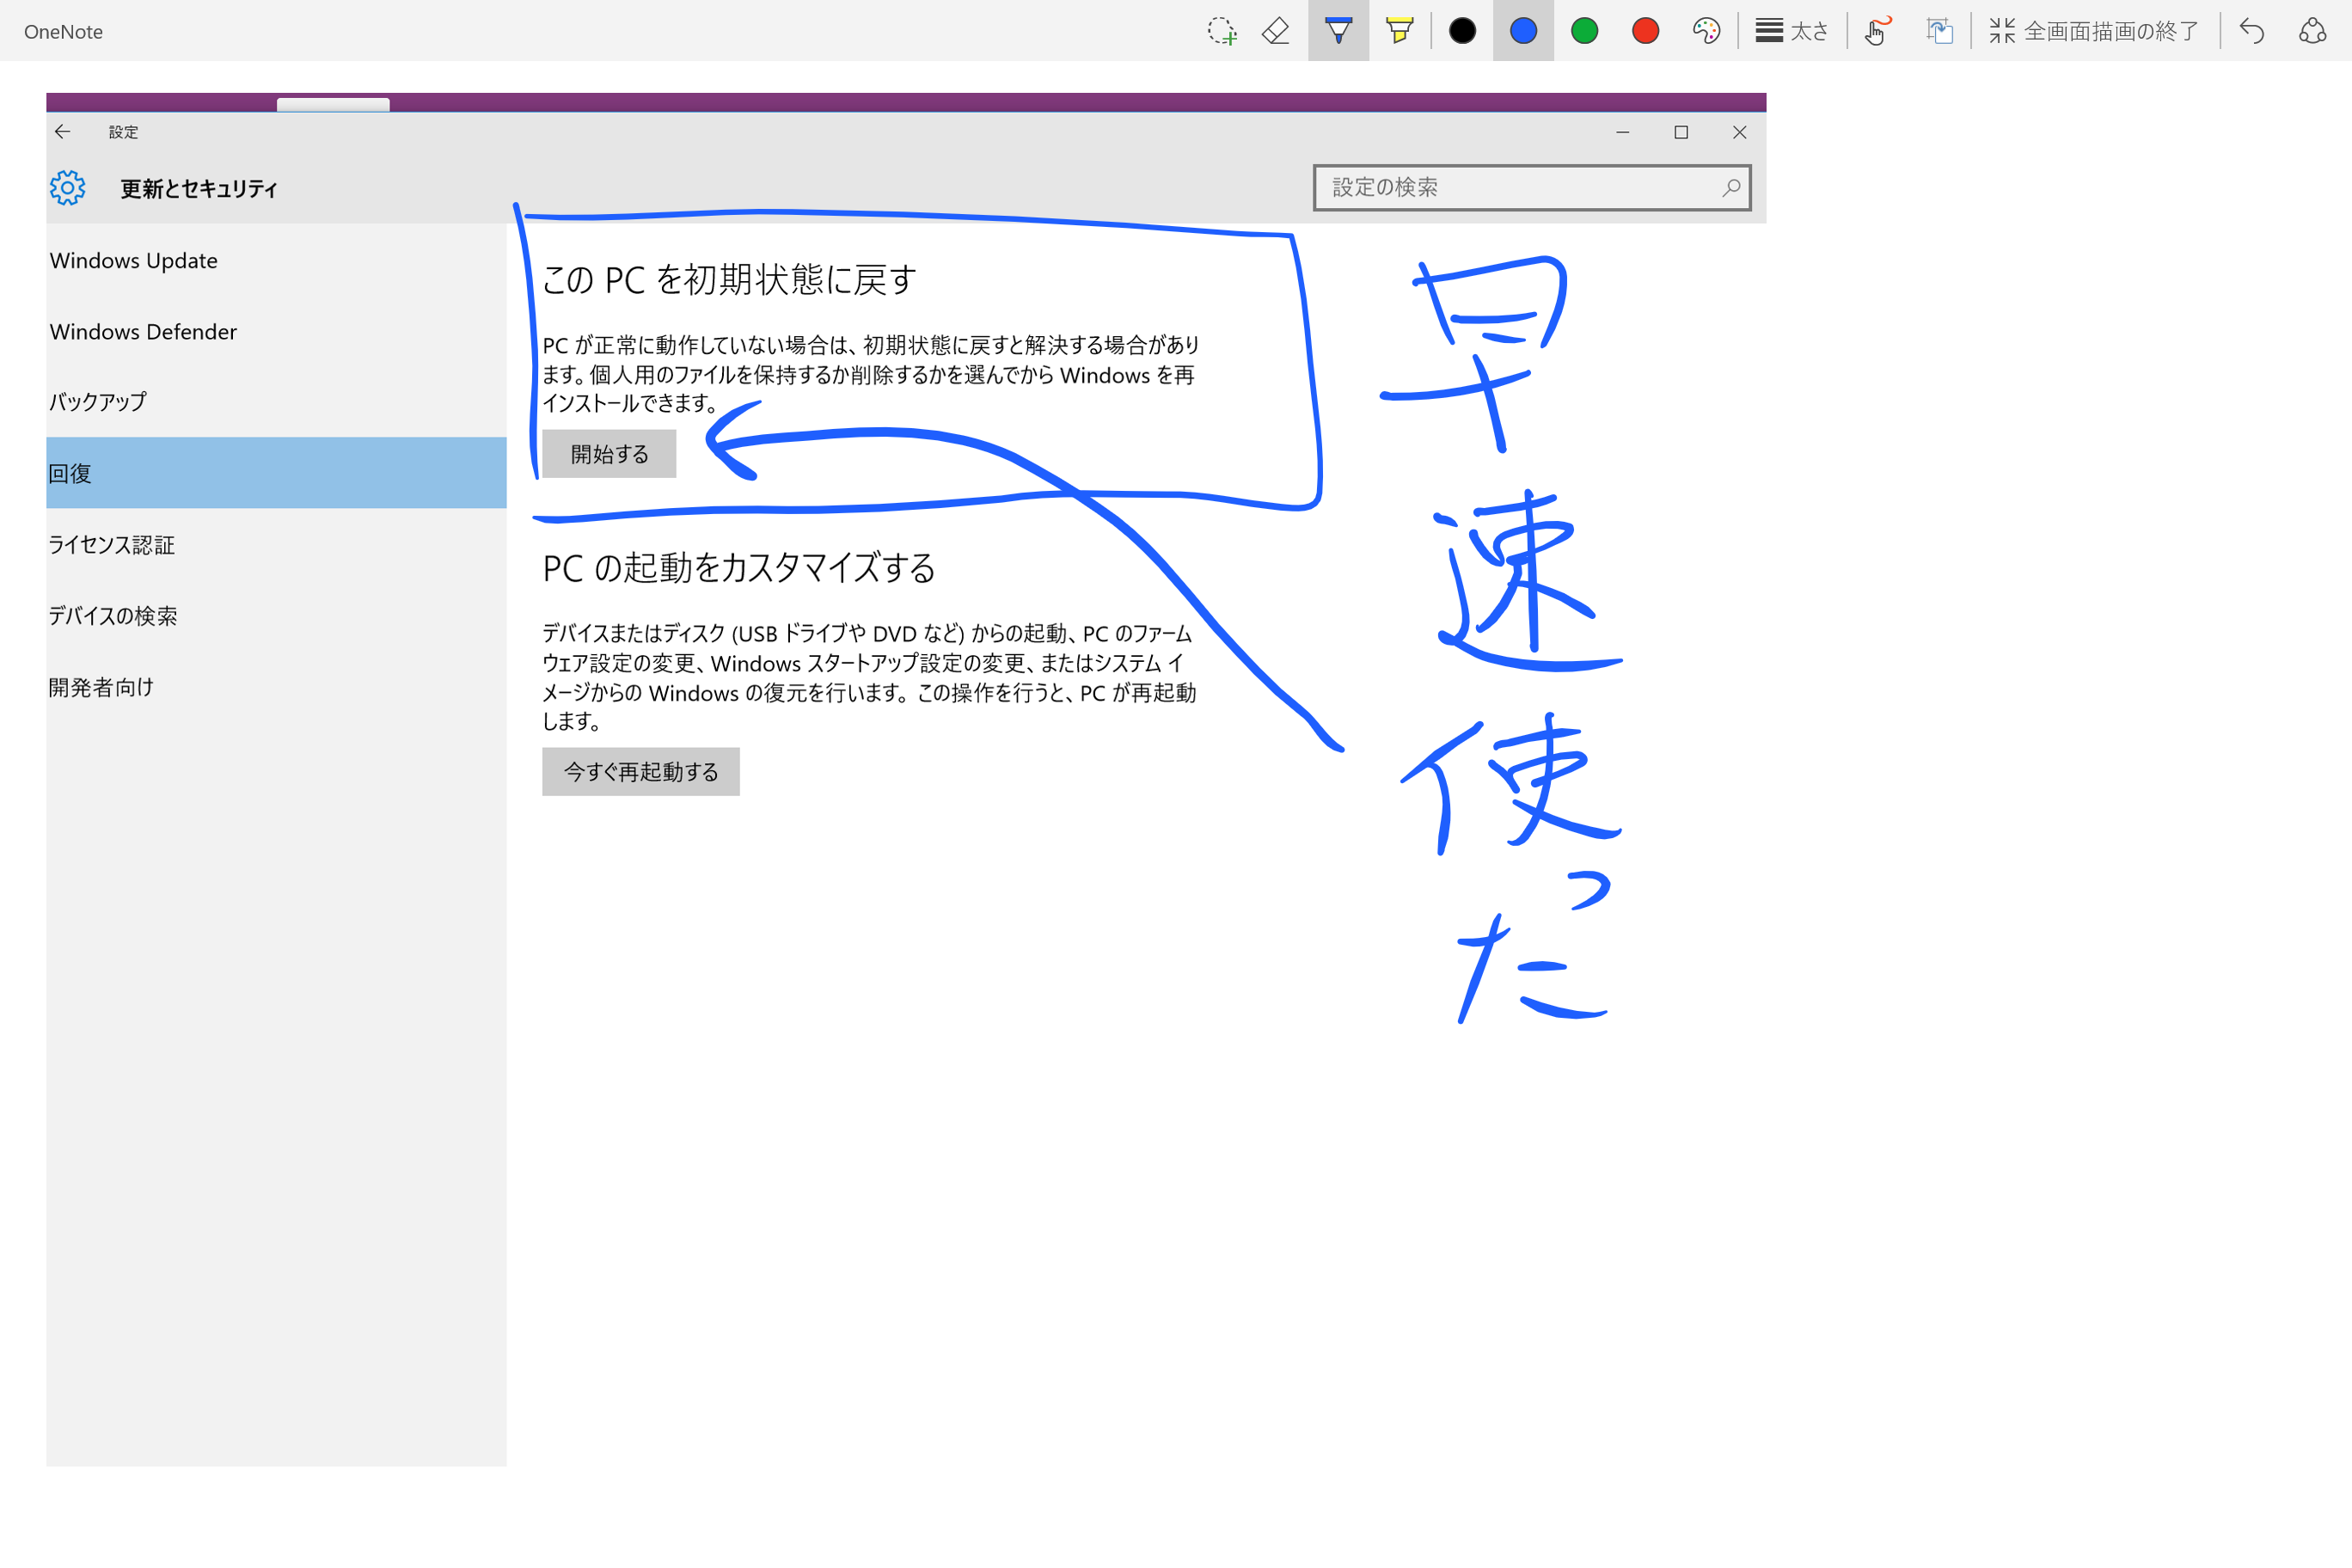Open デバイスの検索 page
The width and height of the screenshot is (2352, 1568).
[276, 615]
